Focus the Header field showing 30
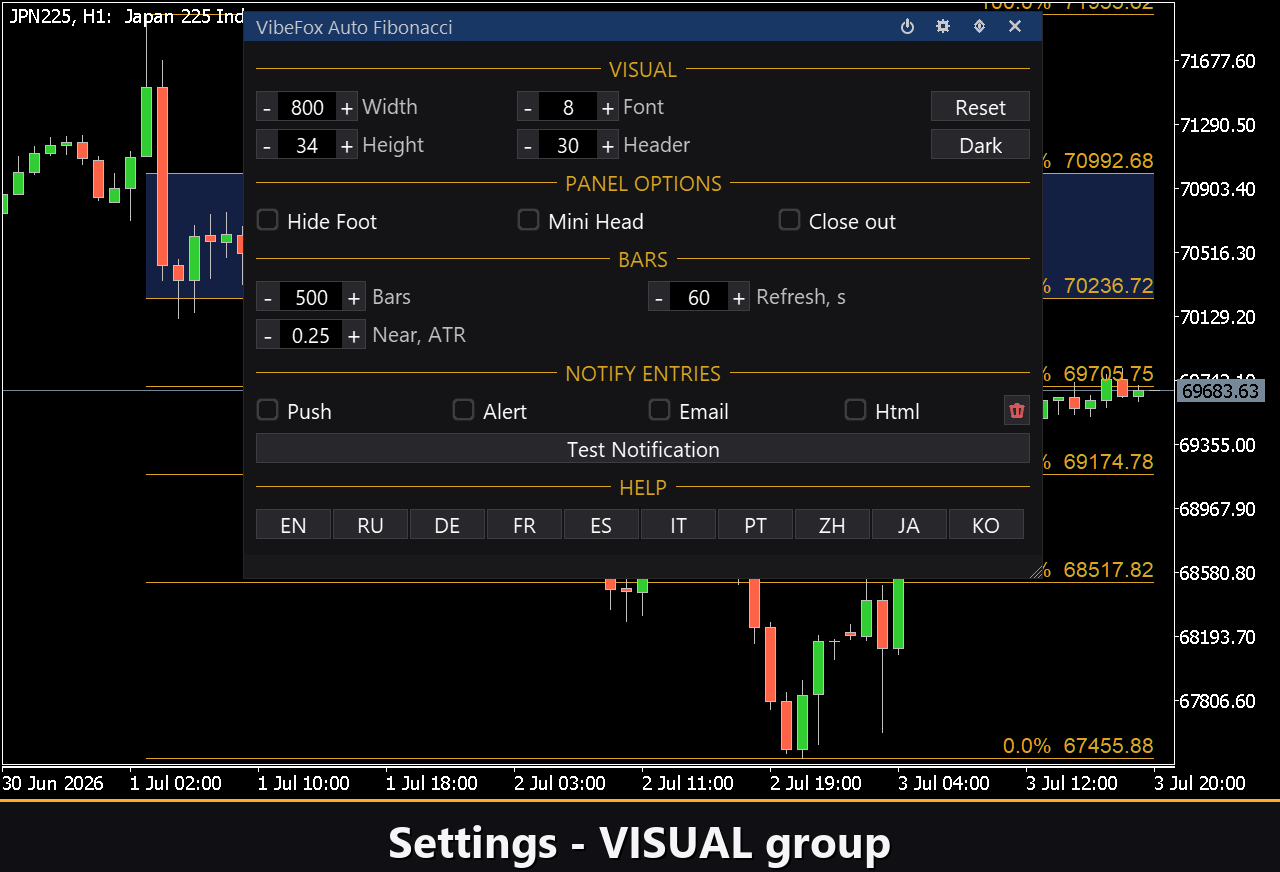The image size is (1280, 872). point(568,145)
